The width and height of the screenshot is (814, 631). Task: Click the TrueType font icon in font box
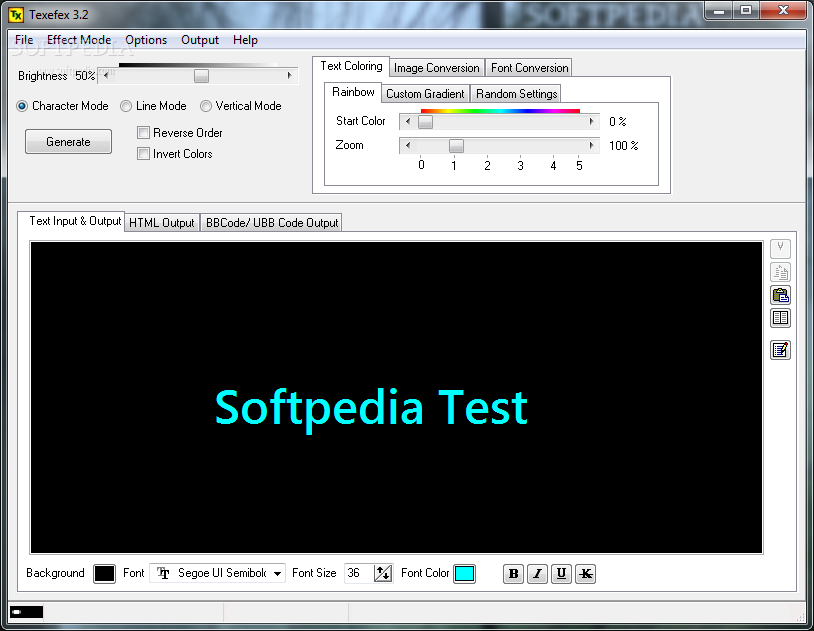point(164,573)
